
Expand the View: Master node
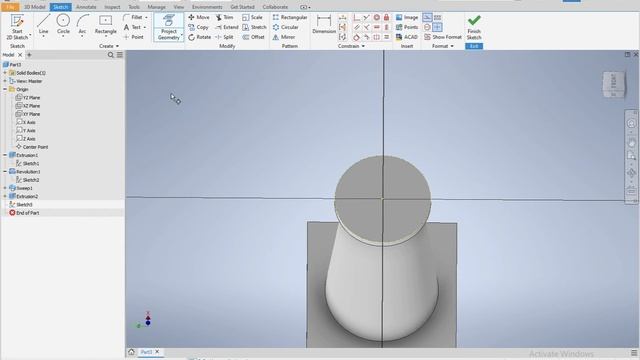click(x=5, y=81)
